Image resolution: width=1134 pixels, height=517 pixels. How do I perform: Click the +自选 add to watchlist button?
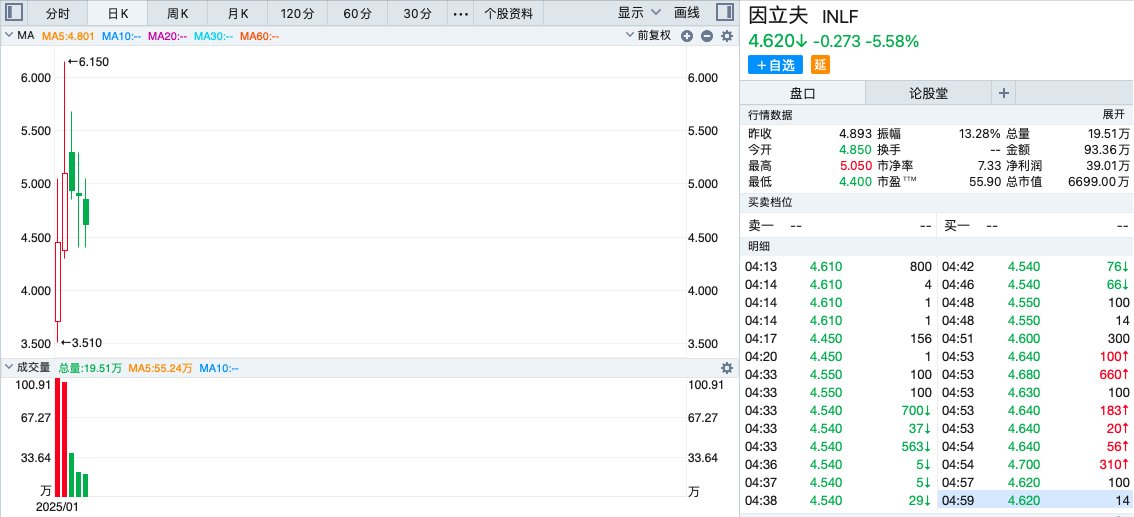coord(775,65)
